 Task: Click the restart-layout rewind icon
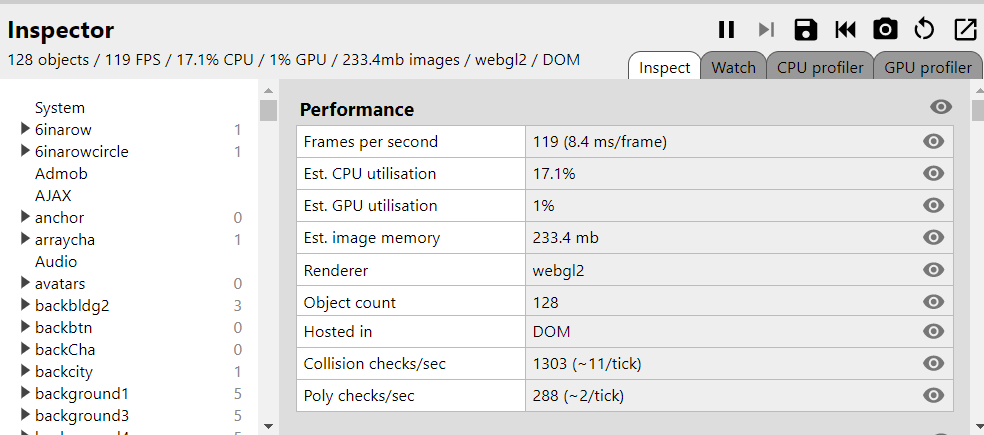click(845, 30)
